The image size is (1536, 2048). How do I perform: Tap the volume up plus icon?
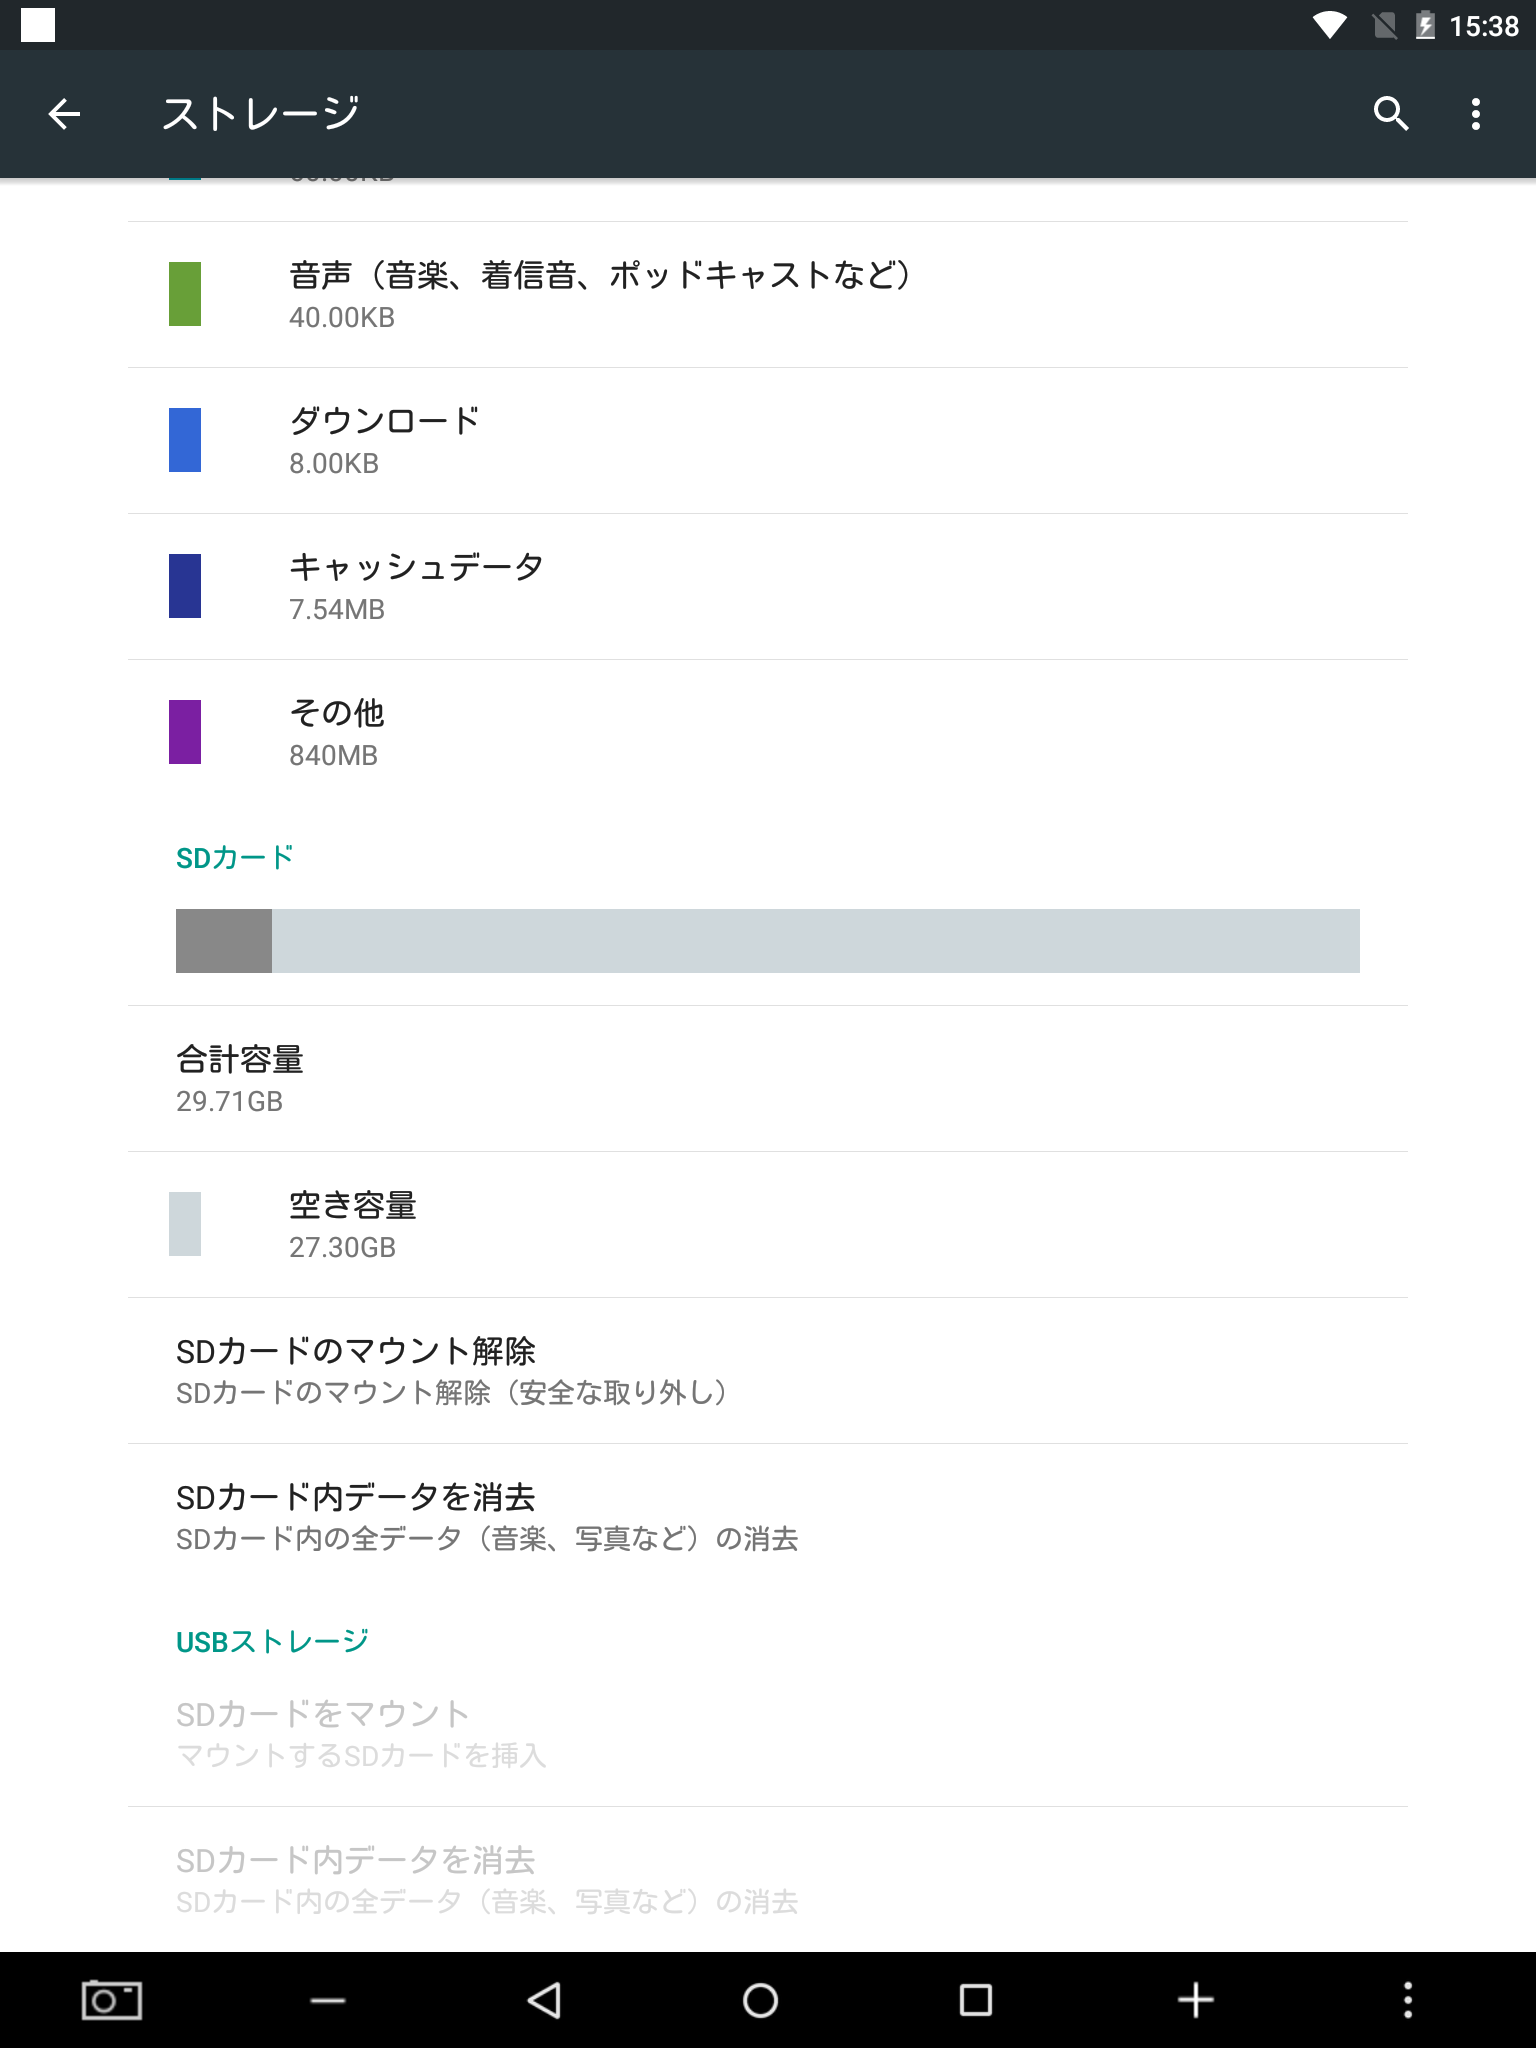(x=1195, y=2000)
